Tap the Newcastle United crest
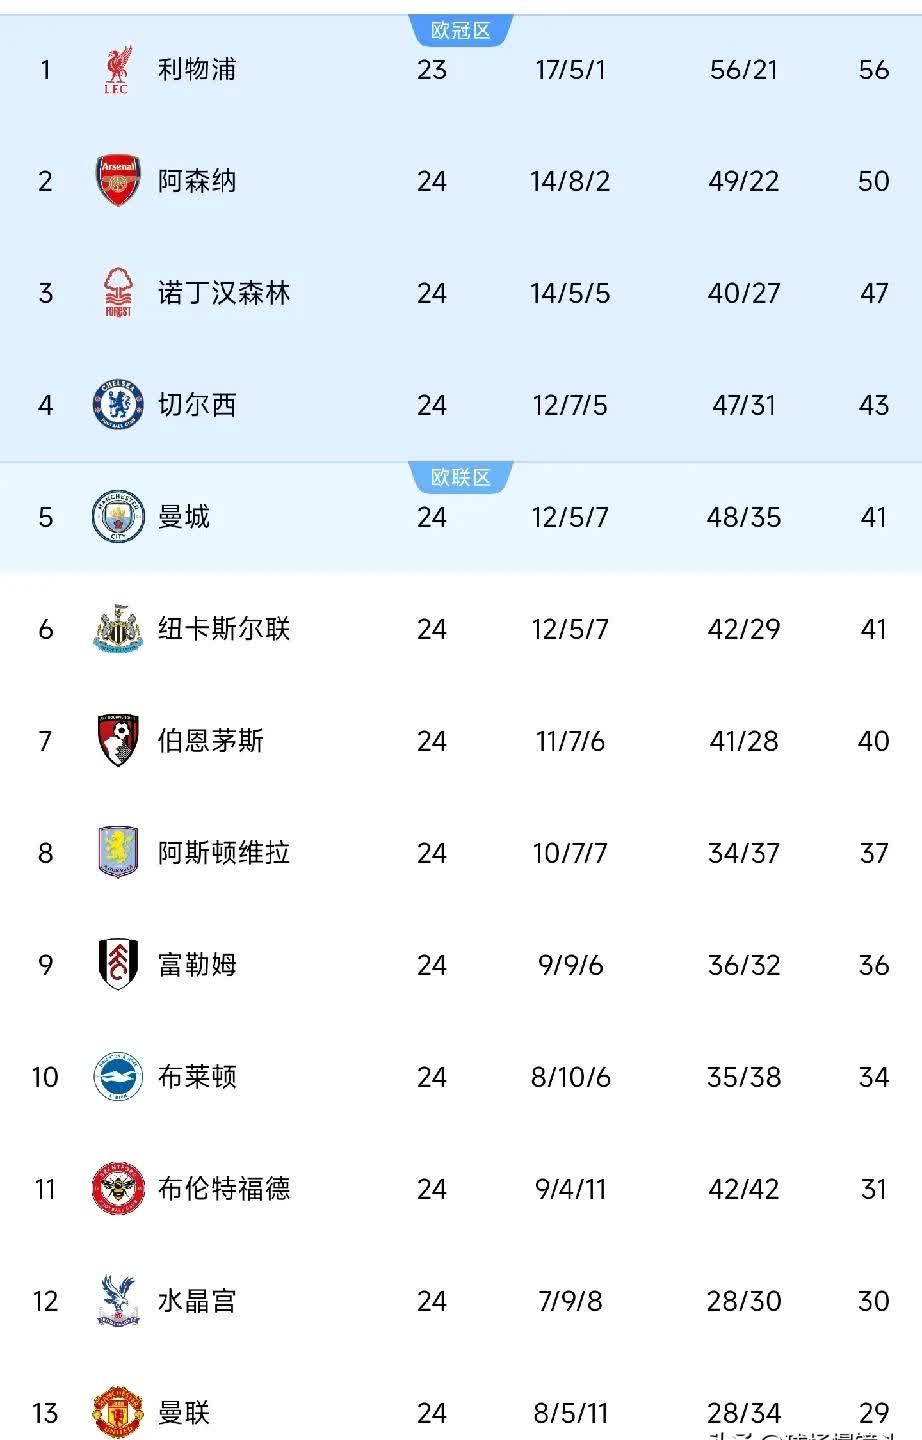922x1440 pixels. tap(118, 629)
